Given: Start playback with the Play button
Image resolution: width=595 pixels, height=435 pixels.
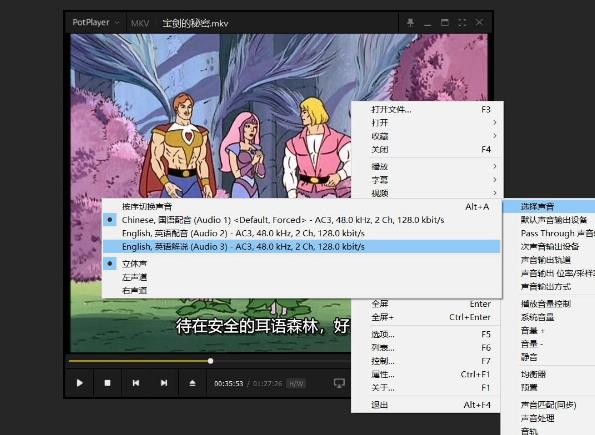Looking at the screenshot, I should 80,383.
